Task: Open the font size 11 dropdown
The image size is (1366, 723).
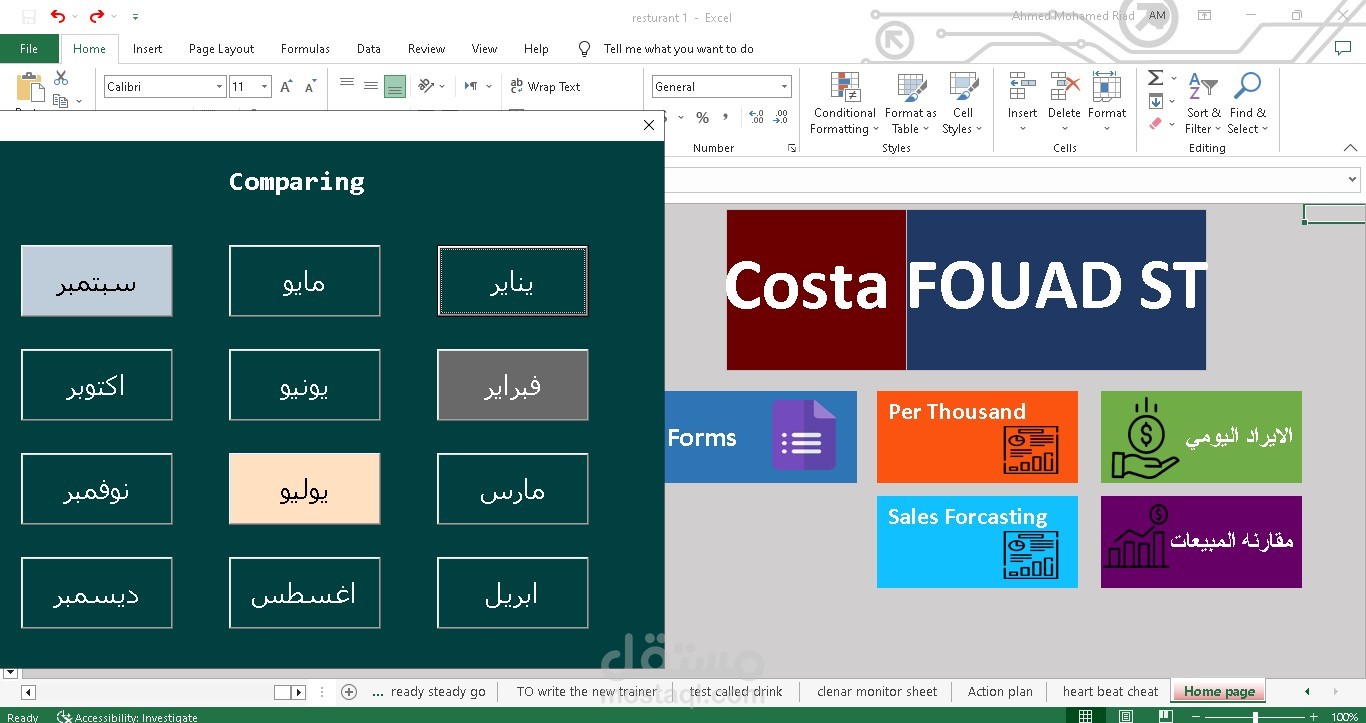Action: click(x=264, y=87)
